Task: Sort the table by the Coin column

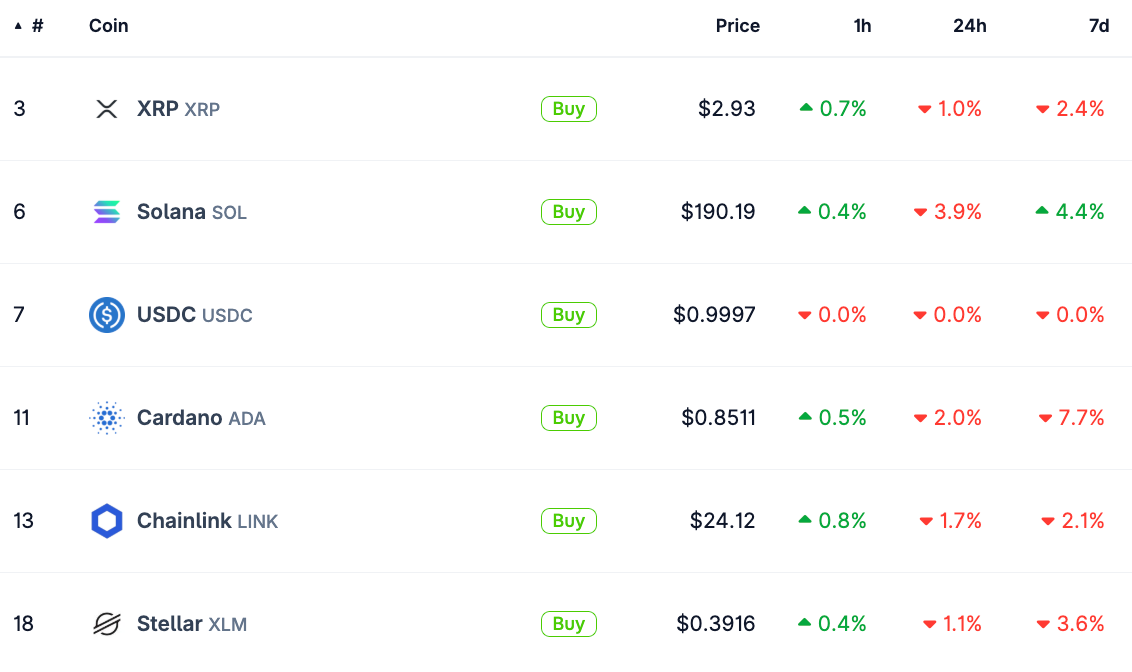Action: [x=108, y=26]
